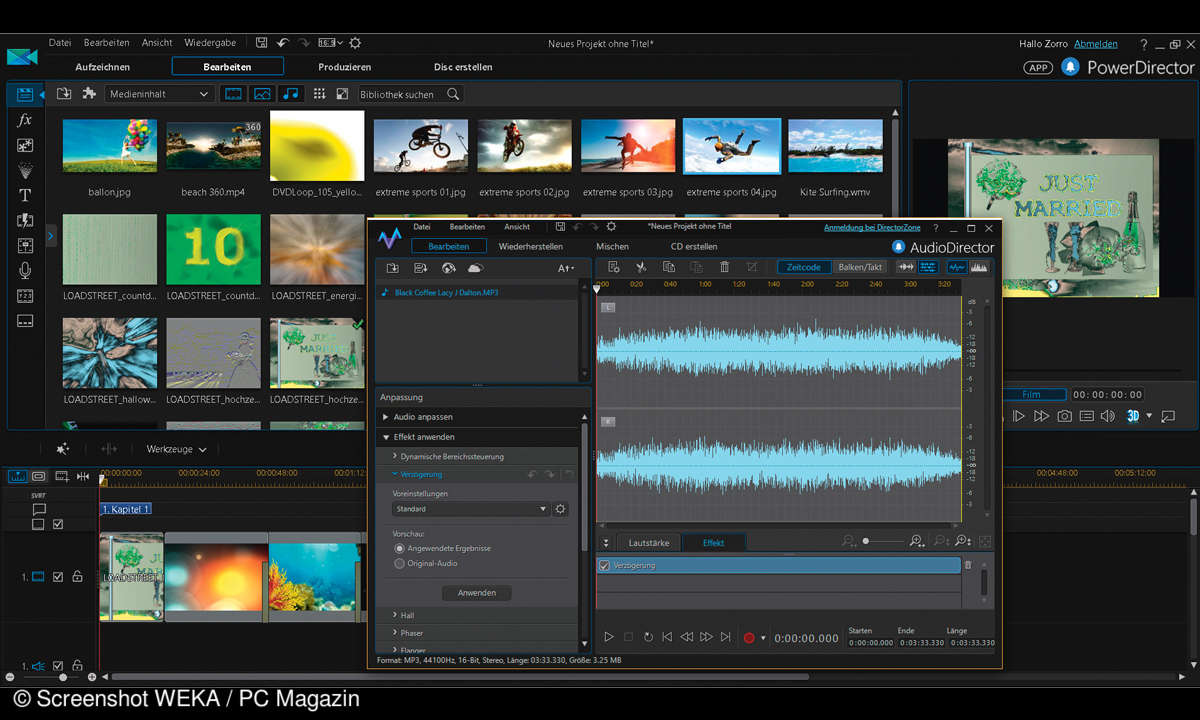Uncheck the Verzögerung effect checkbox

point(604,566)
